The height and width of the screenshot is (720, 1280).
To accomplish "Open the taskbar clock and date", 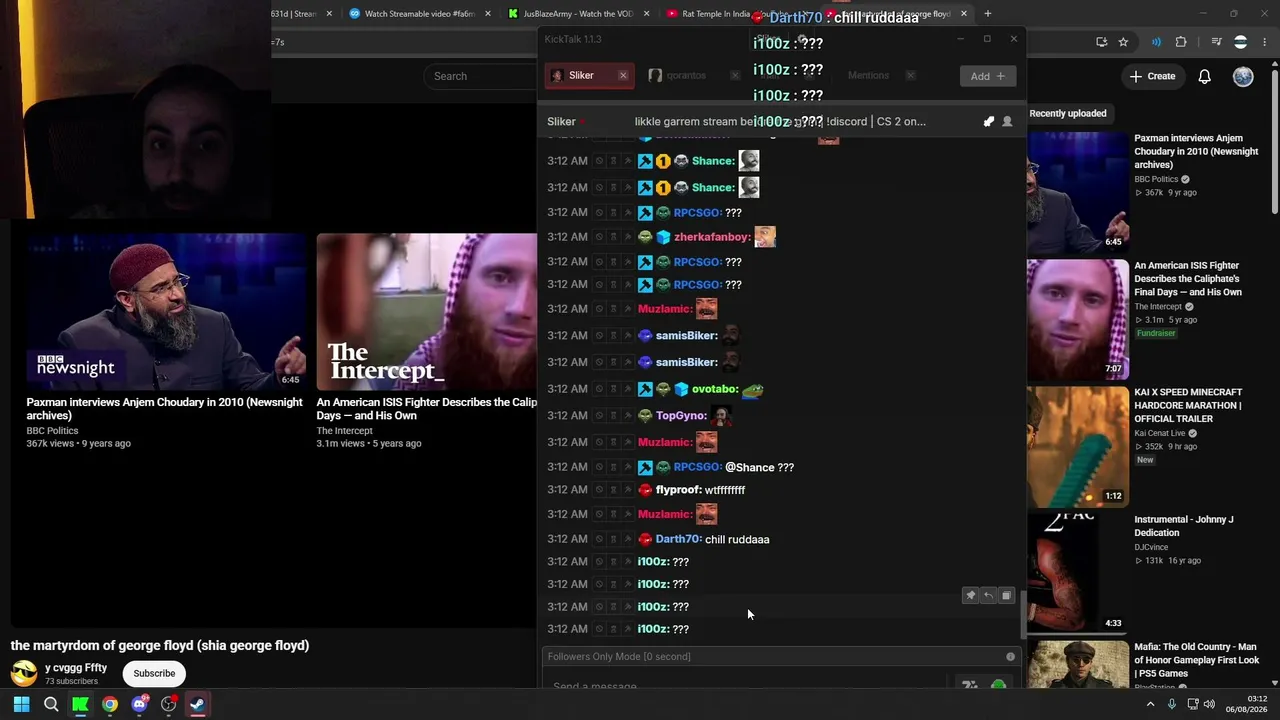I will pyautogui.click(x=1248, y=704).
